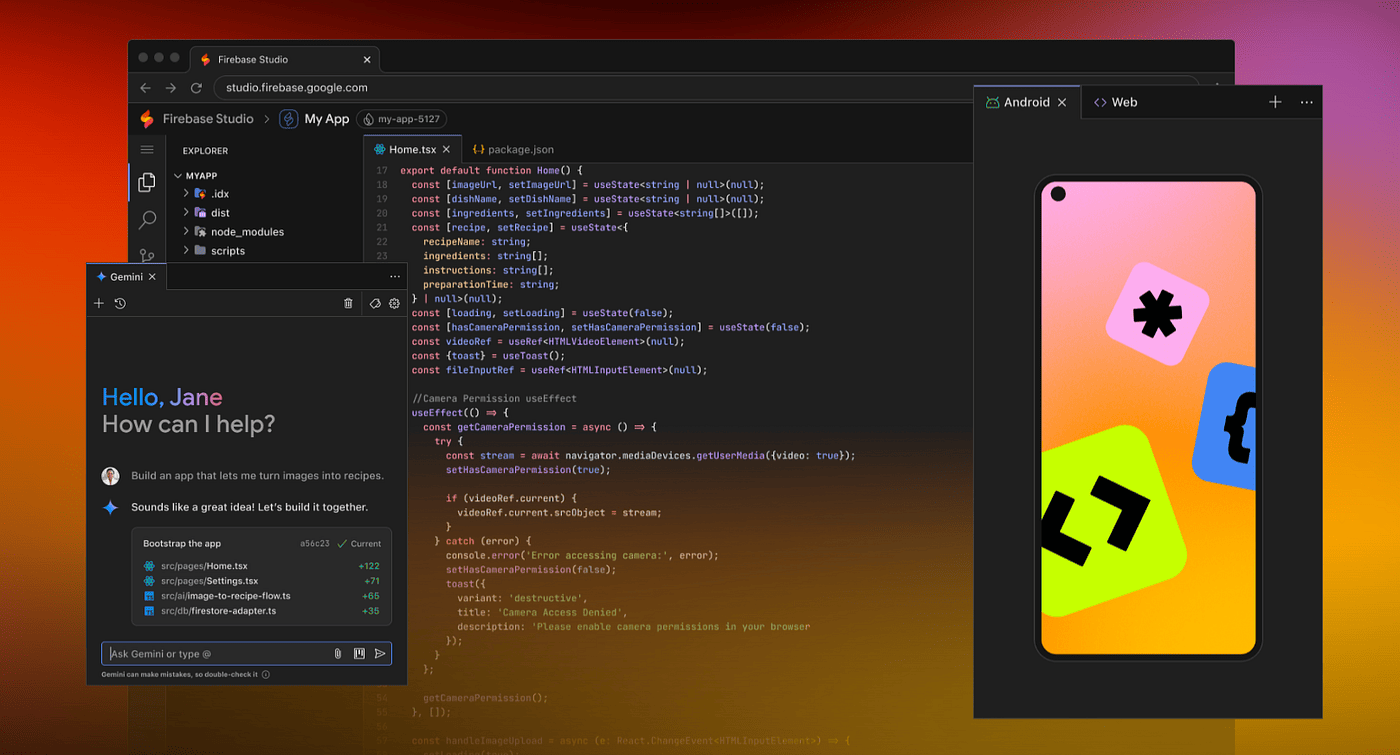1400x755 pixels.
Task: Open Gemini chat history icon
Action: tap(120, 303)
